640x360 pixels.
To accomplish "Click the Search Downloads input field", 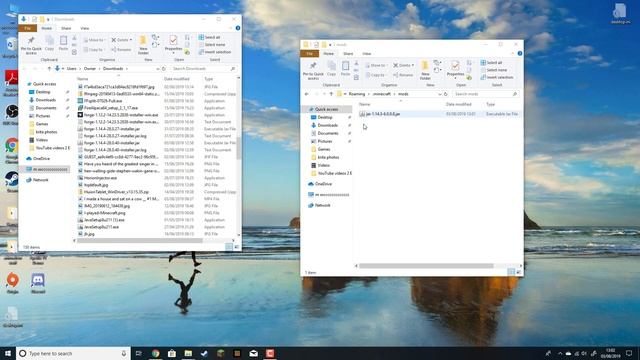I will tap(203, 69).
